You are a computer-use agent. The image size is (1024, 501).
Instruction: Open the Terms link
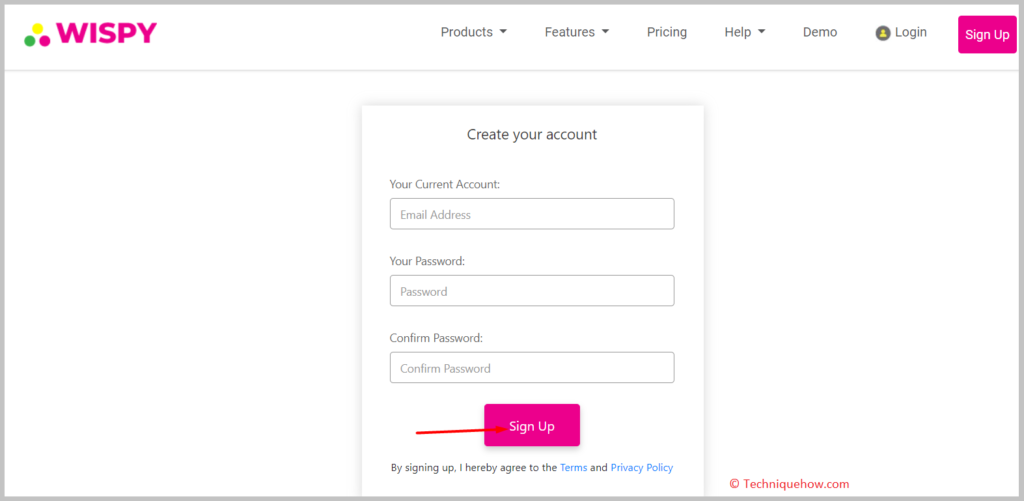(573, 468)
